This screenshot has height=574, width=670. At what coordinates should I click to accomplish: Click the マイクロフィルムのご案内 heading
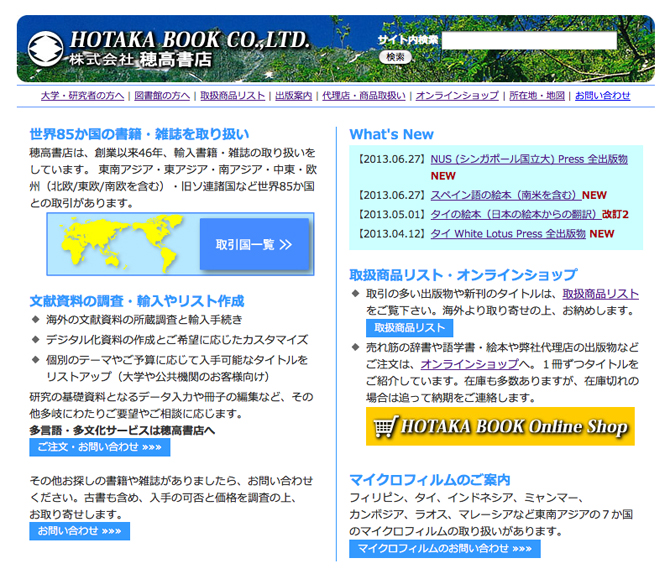pos(430,480)
